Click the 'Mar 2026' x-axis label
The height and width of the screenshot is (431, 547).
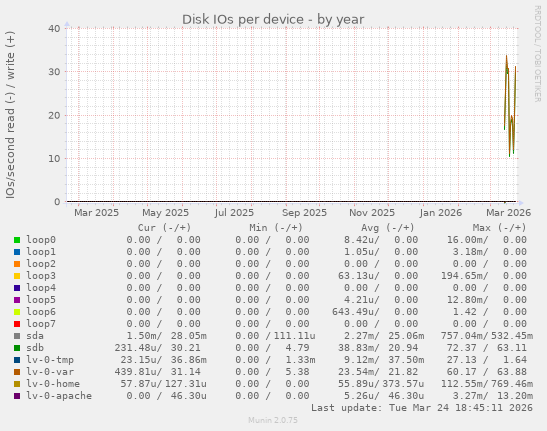[x=509, y=213]
